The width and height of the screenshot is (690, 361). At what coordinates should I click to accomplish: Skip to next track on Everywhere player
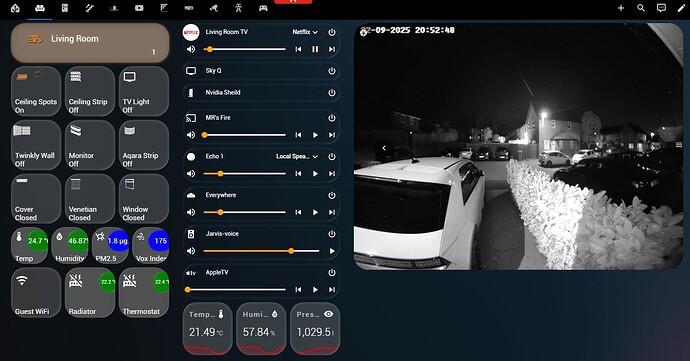(332, 212)
